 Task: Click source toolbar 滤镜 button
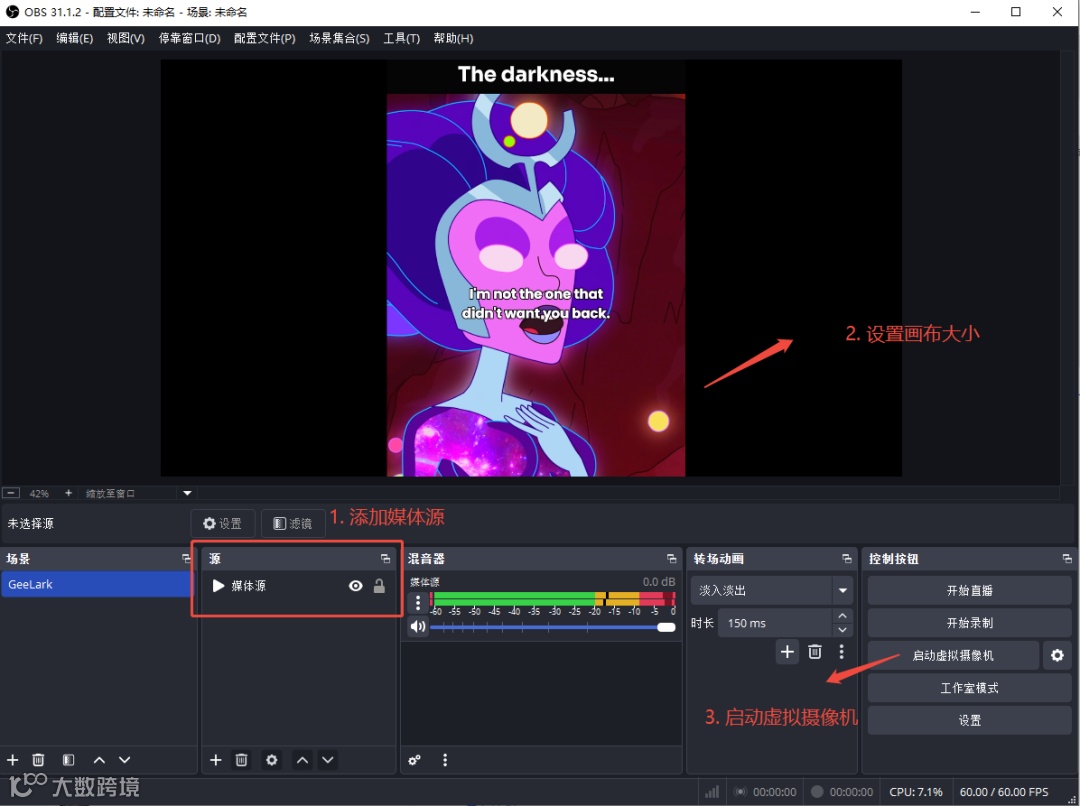click(x=293, y=524)
